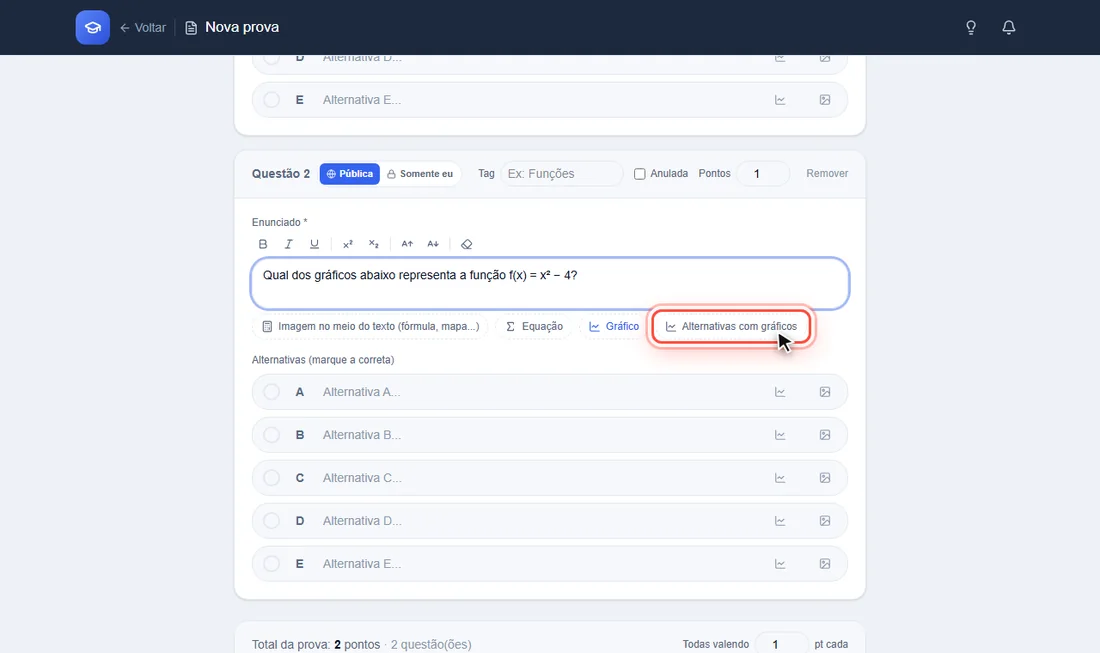Screen dimensions: 1100x653
Task: Add chart to Alternativa B
Action: coord(780,435)
